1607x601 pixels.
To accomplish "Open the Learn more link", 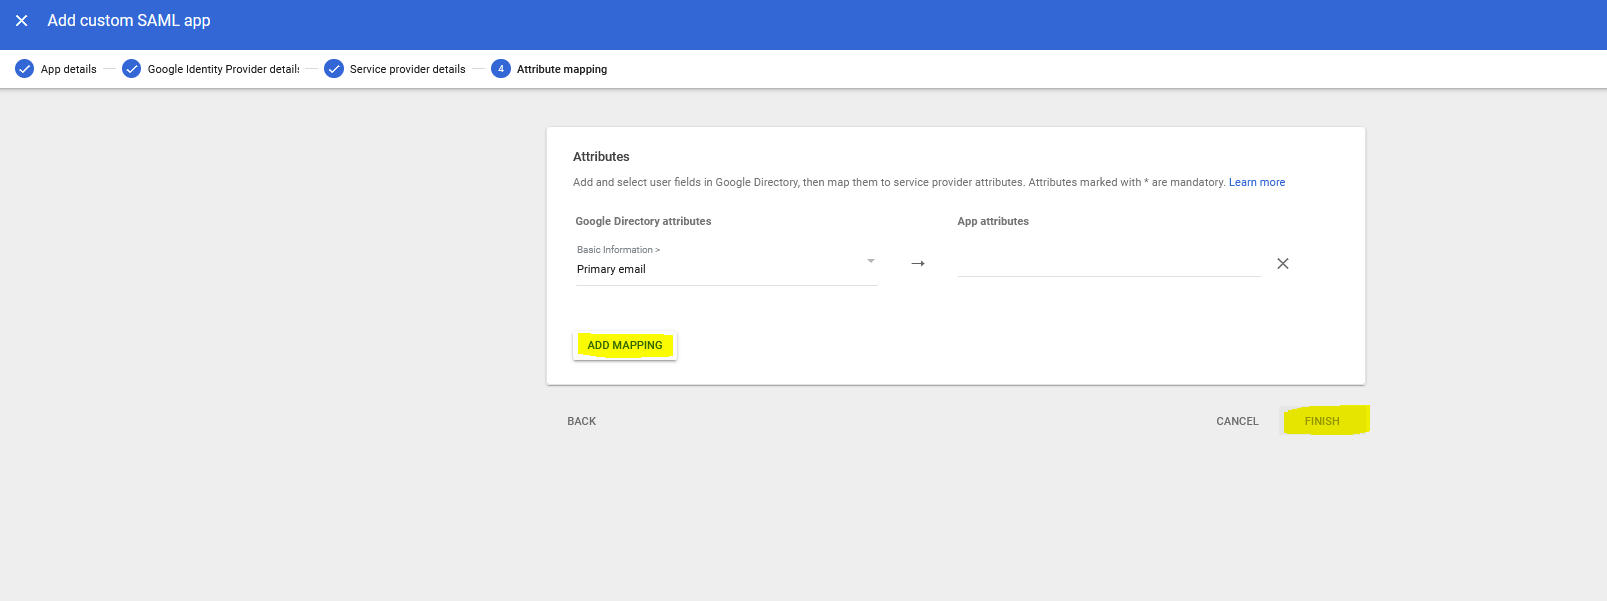I will 1256,182.
